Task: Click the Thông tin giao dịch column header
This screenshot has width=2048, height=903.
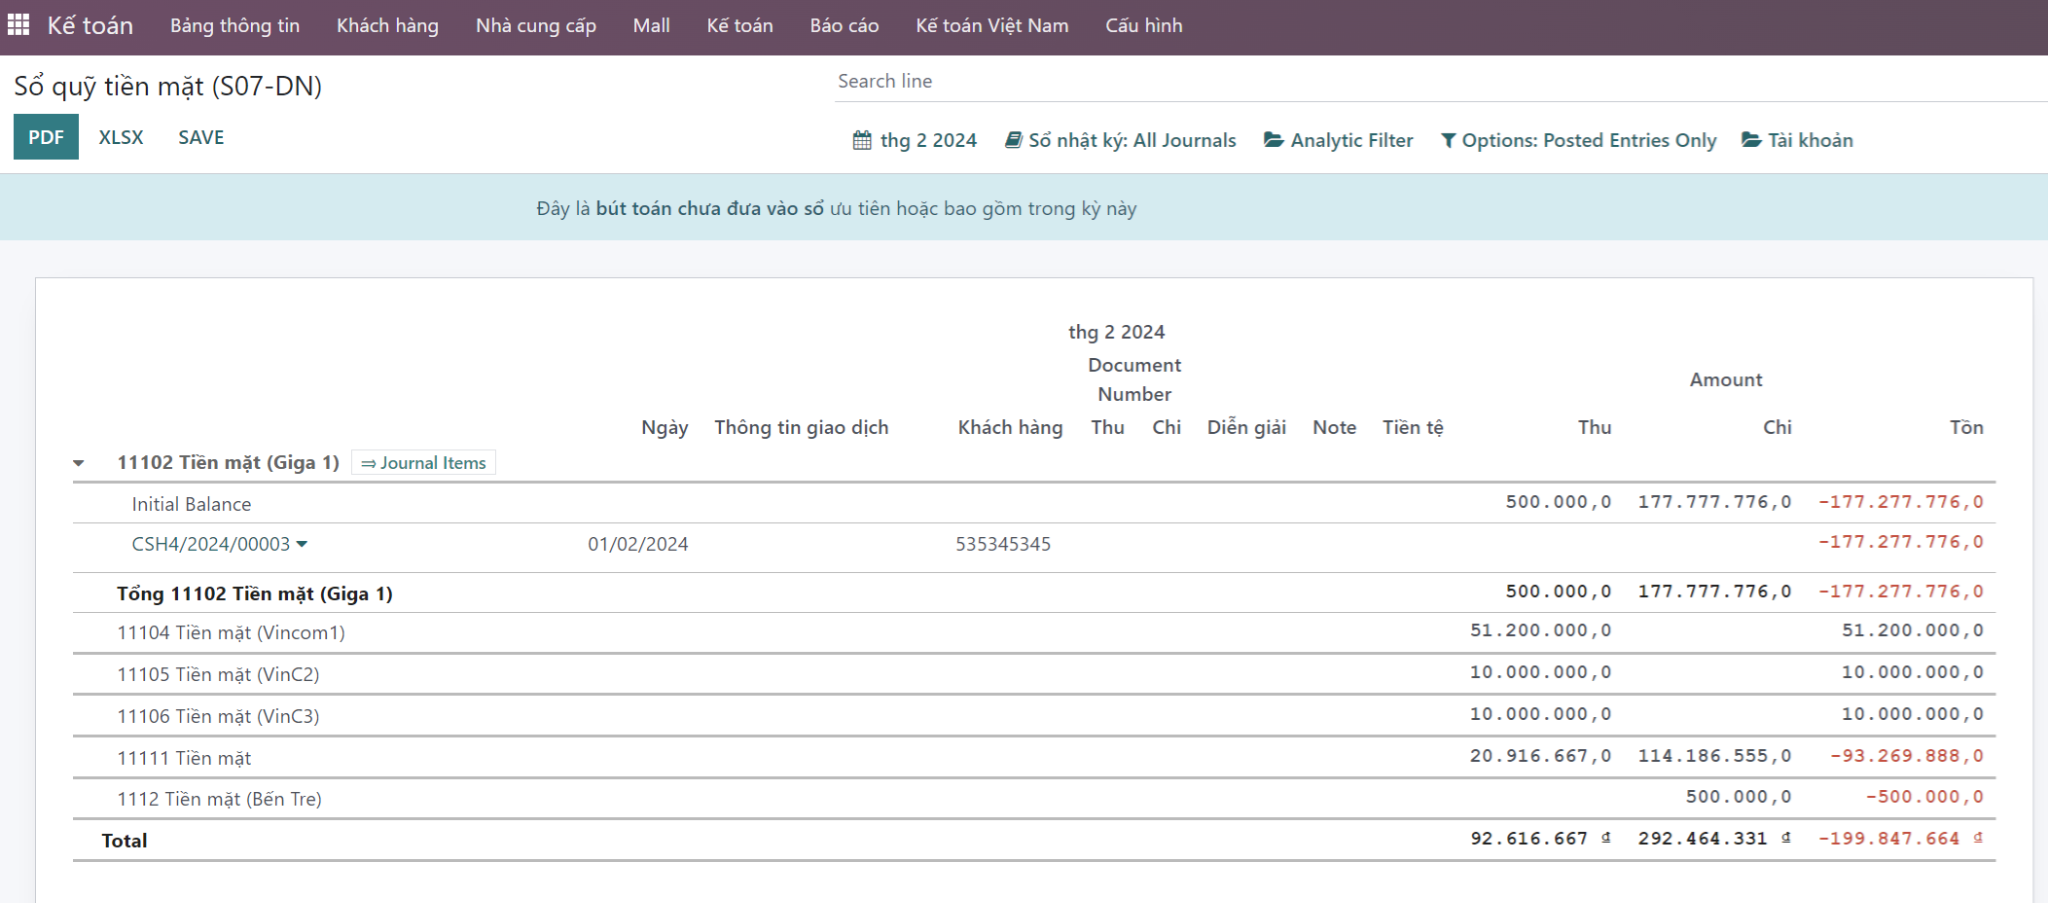Action: coord(801,427)
